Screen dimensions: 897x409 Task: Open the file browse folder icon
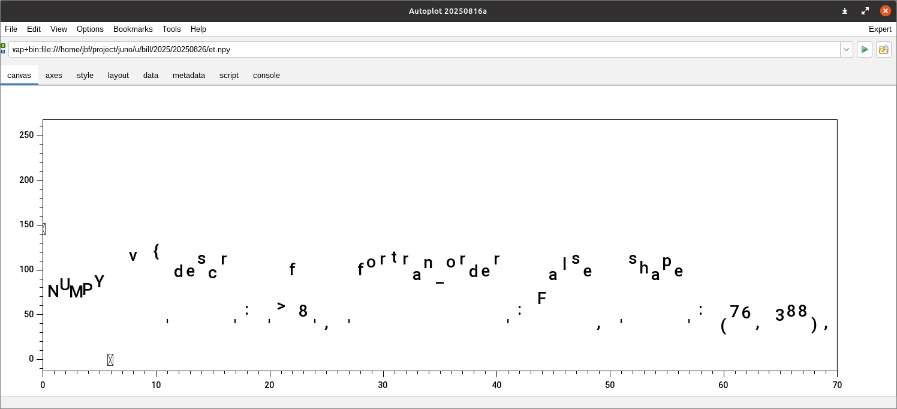tap(884, 49)
